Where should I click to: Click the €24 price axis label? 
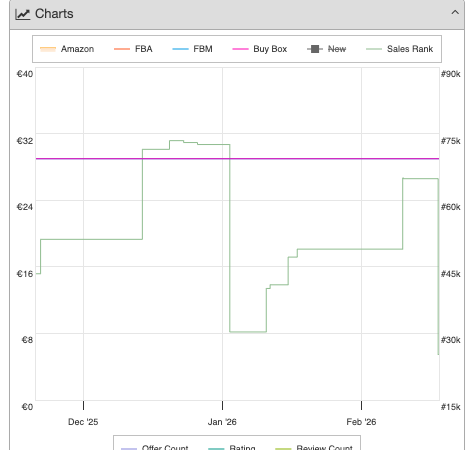25,207
